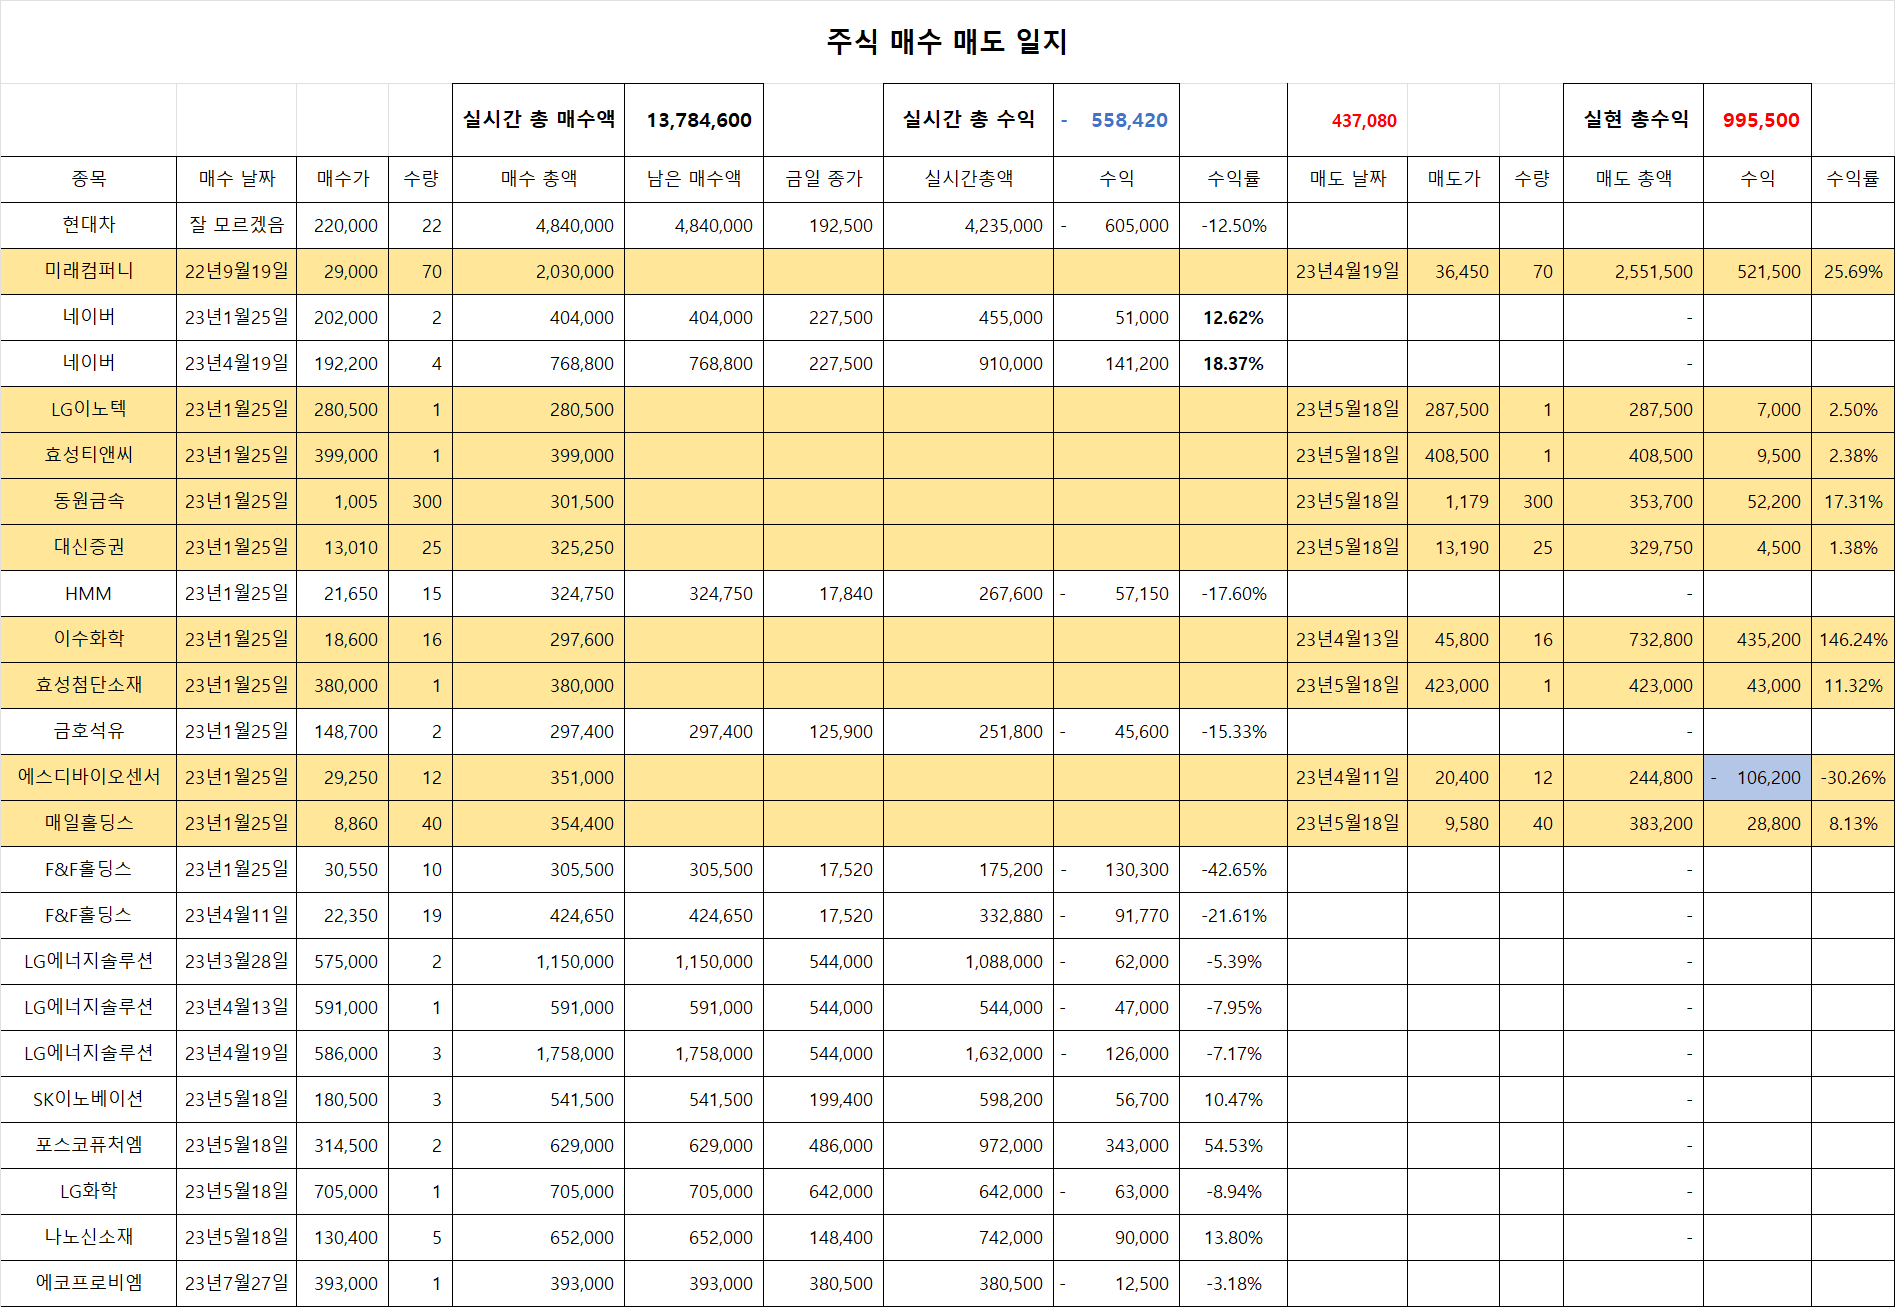Select the title 주식 매수 매도 일지
The width and height of the screenshot is (1895, 1307).
click(x=947, y=41)
